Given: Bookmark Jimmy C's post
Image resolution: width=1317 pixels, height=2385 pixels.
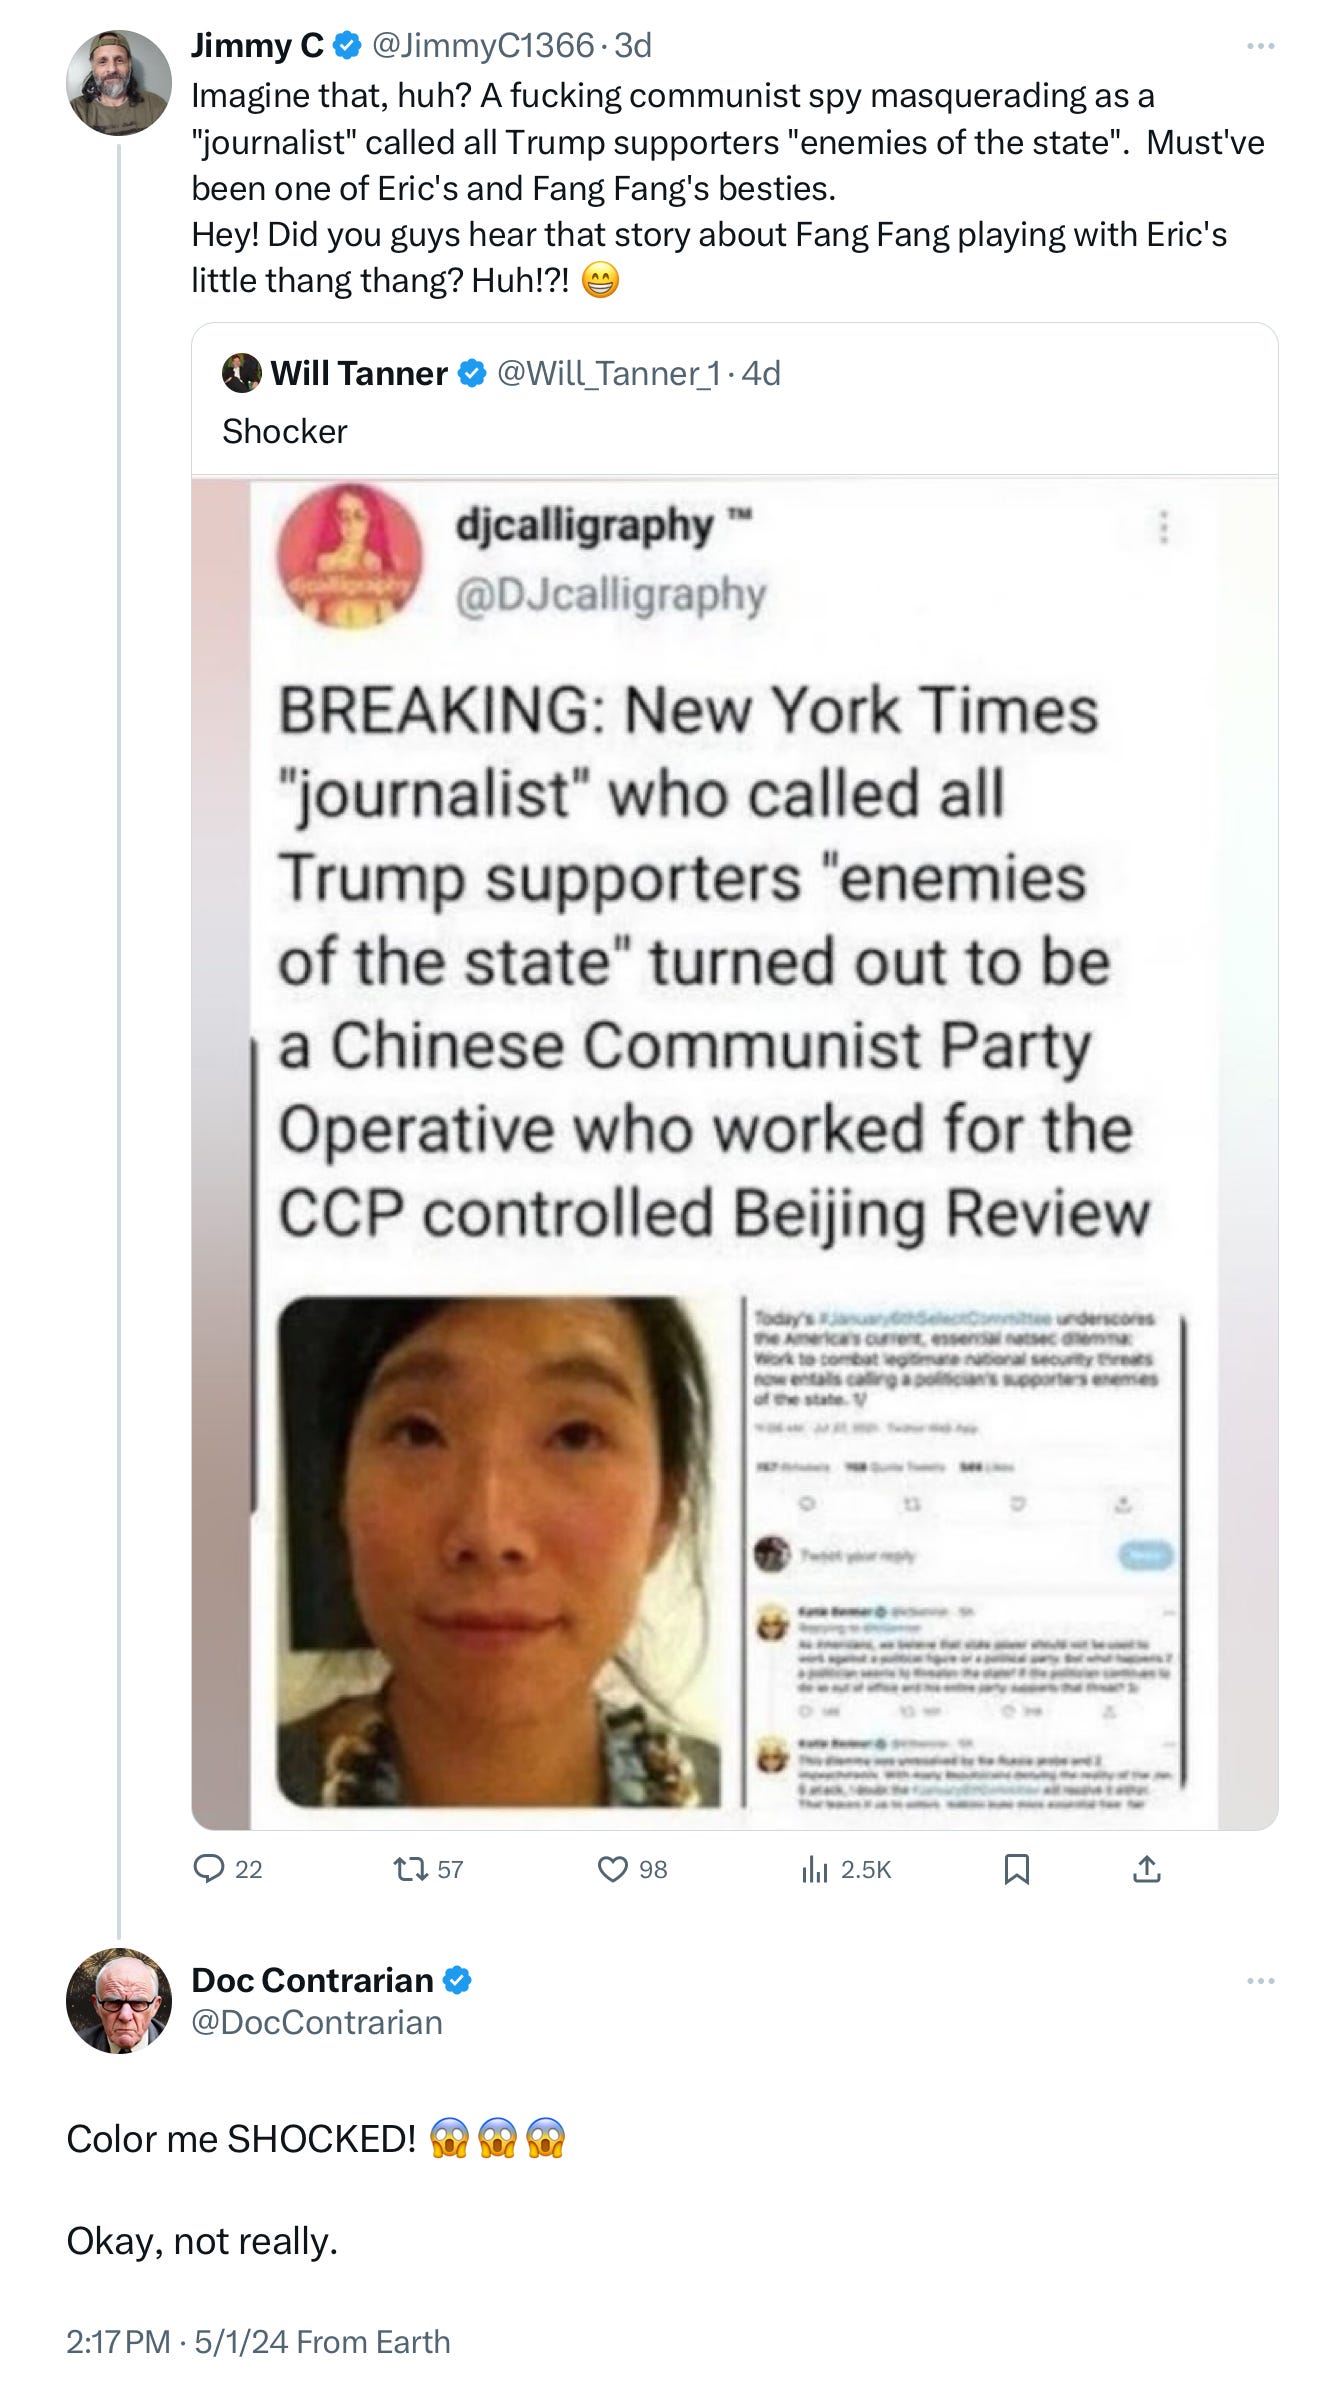Looking at the screenshot, I should click(1016, 1868).
